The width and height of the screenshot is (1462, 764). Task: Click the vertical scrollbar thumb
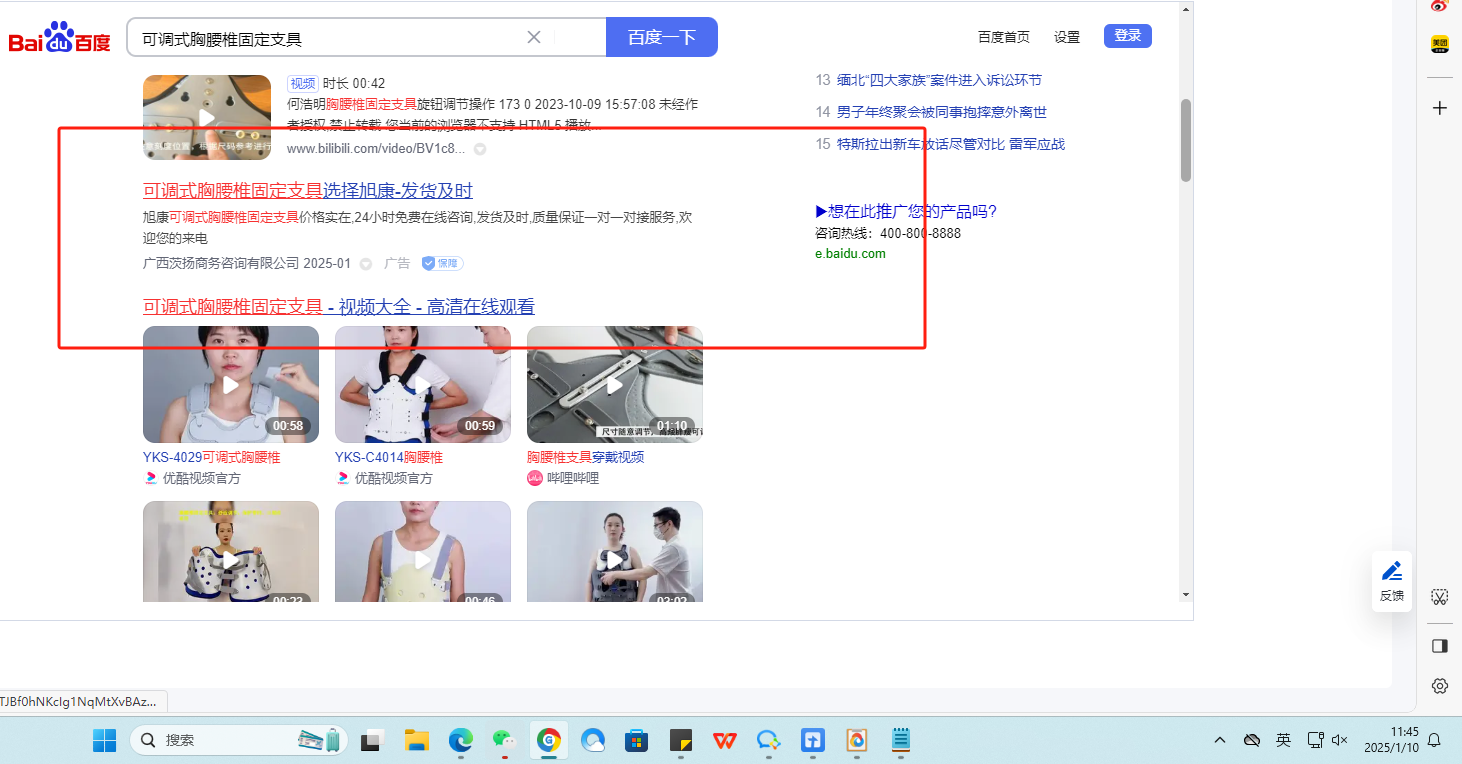point(1186,140)
